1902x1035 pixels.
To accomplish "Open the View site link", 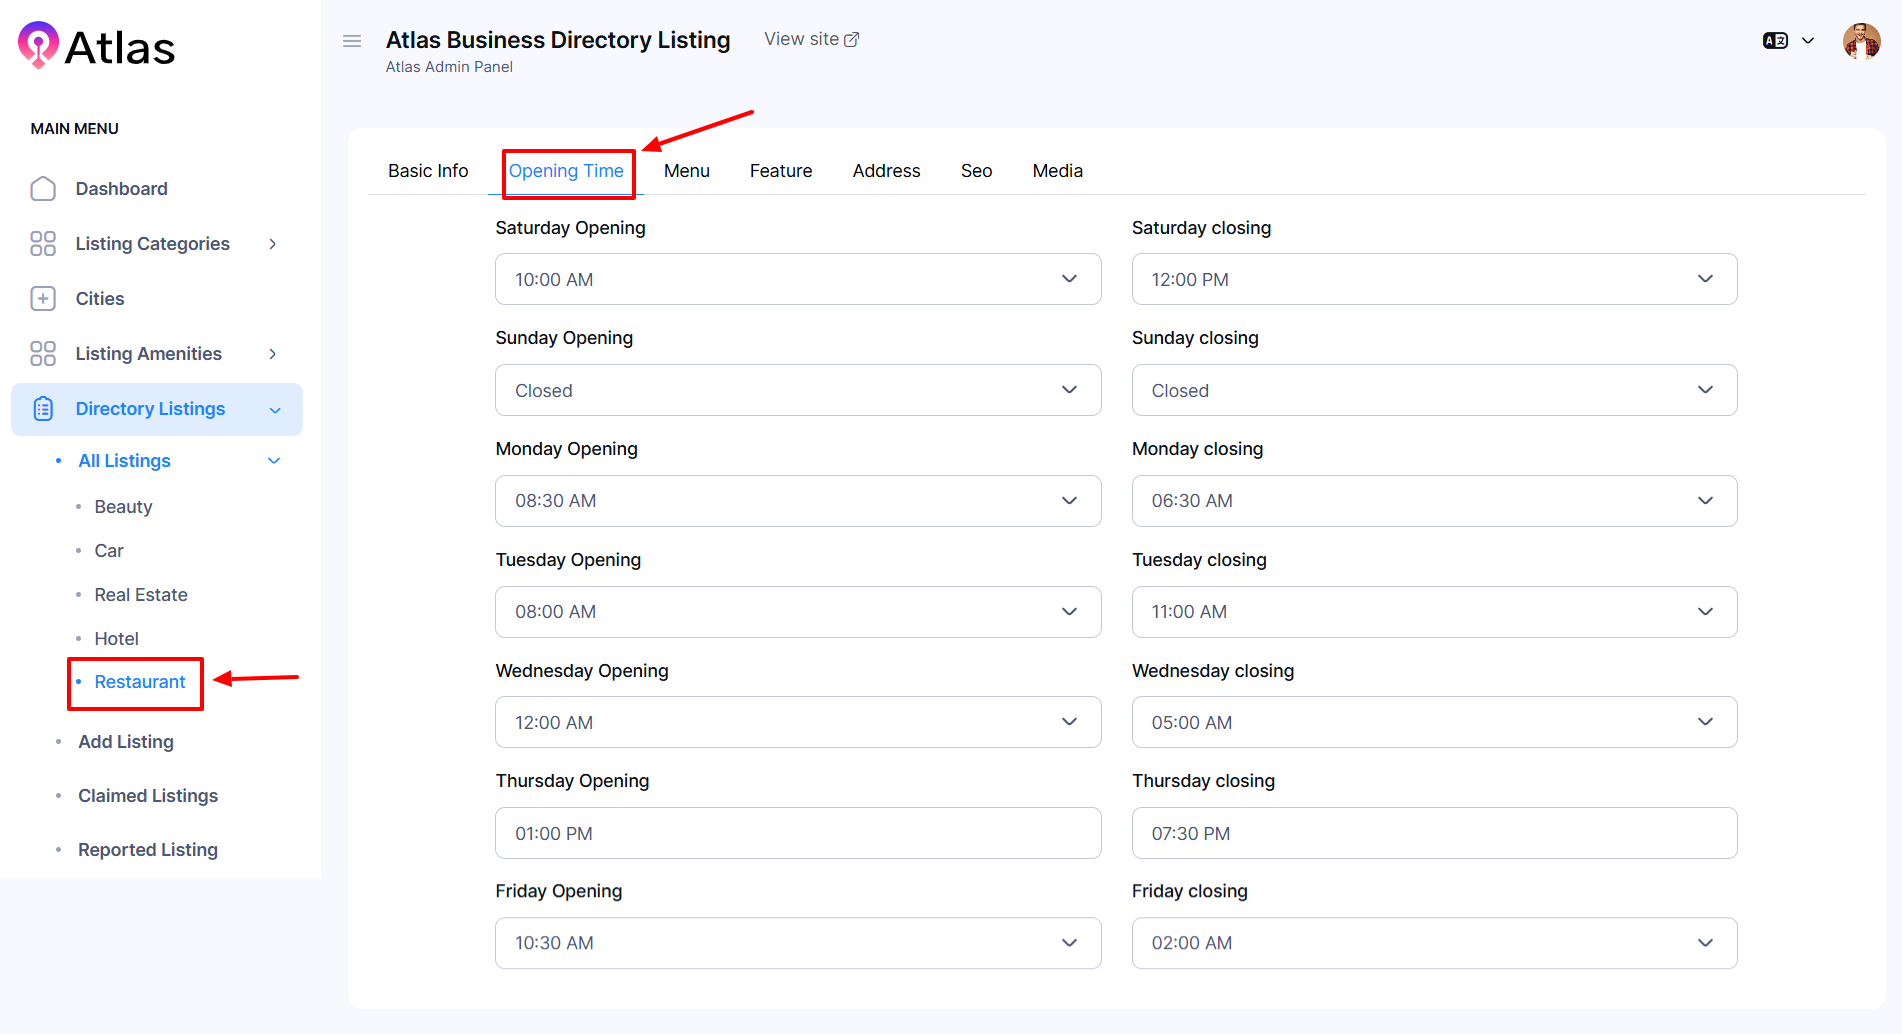I will click(811, 39).
